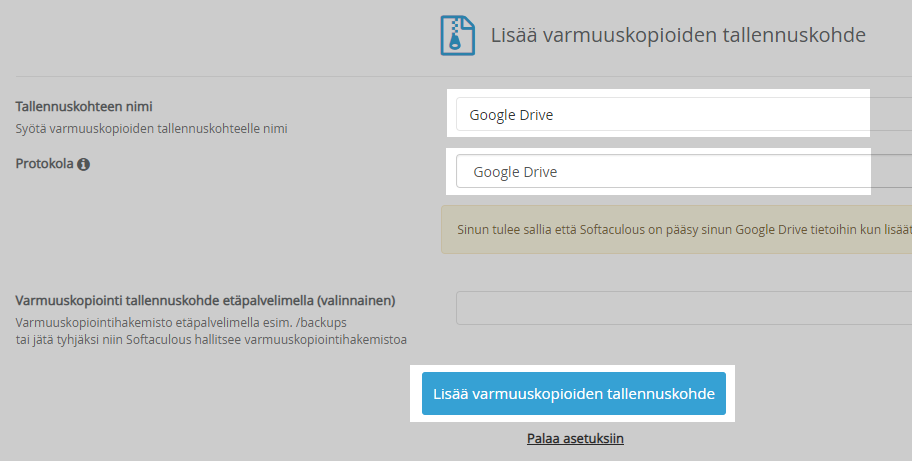Click the Lisää varmuuskopioiden tallennuskohde button
The height and width of the screenshot is (461, 912).
coord(573,394)
